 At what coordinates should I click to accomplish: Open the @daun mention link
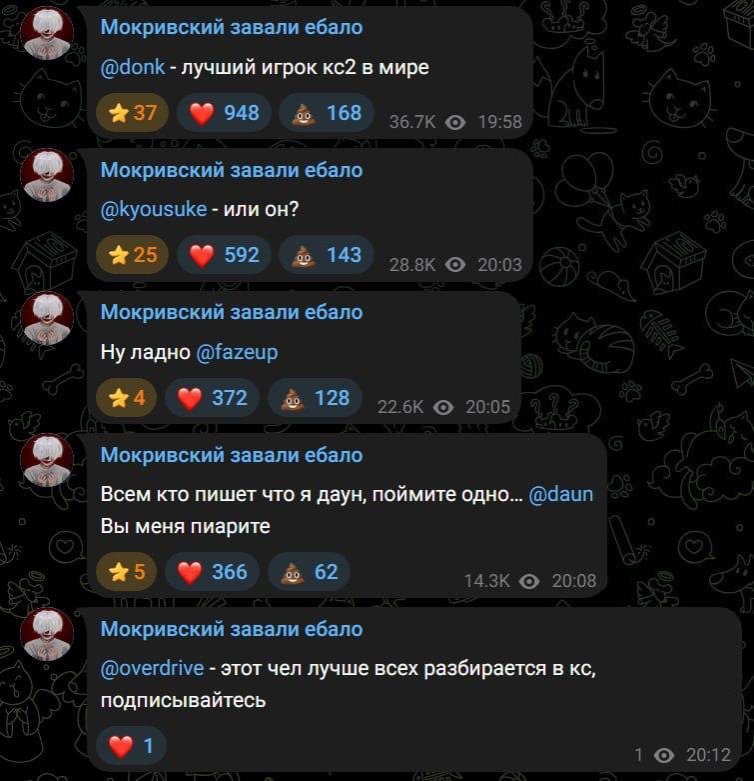561,494
